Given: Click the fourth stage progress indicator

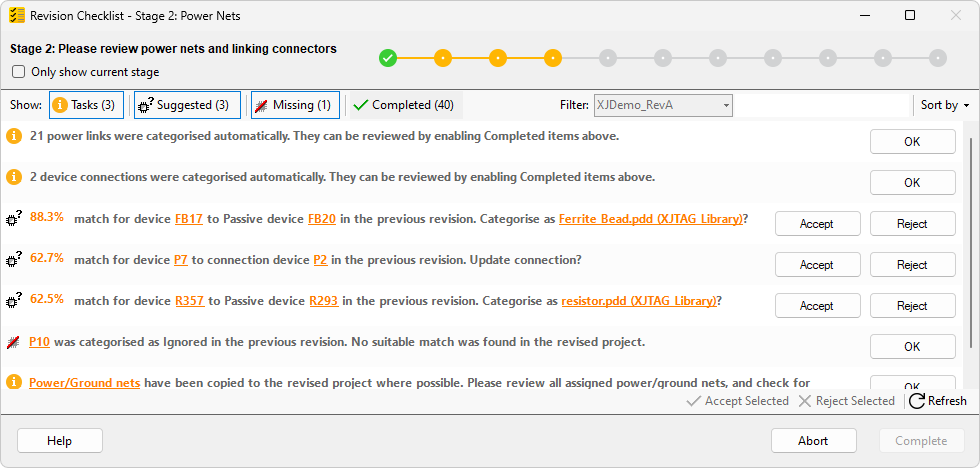Looking at the screenshot, I should [552, 58].
